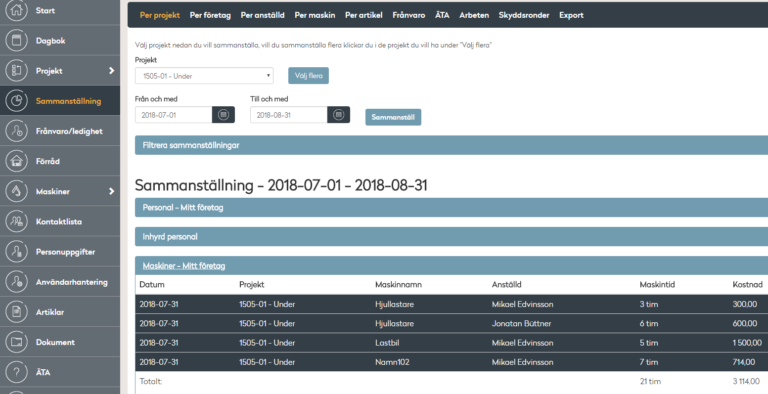Click the Från och med date field
Image resolution: width=768 pixels, height=394 pixels.
(173, 115)
